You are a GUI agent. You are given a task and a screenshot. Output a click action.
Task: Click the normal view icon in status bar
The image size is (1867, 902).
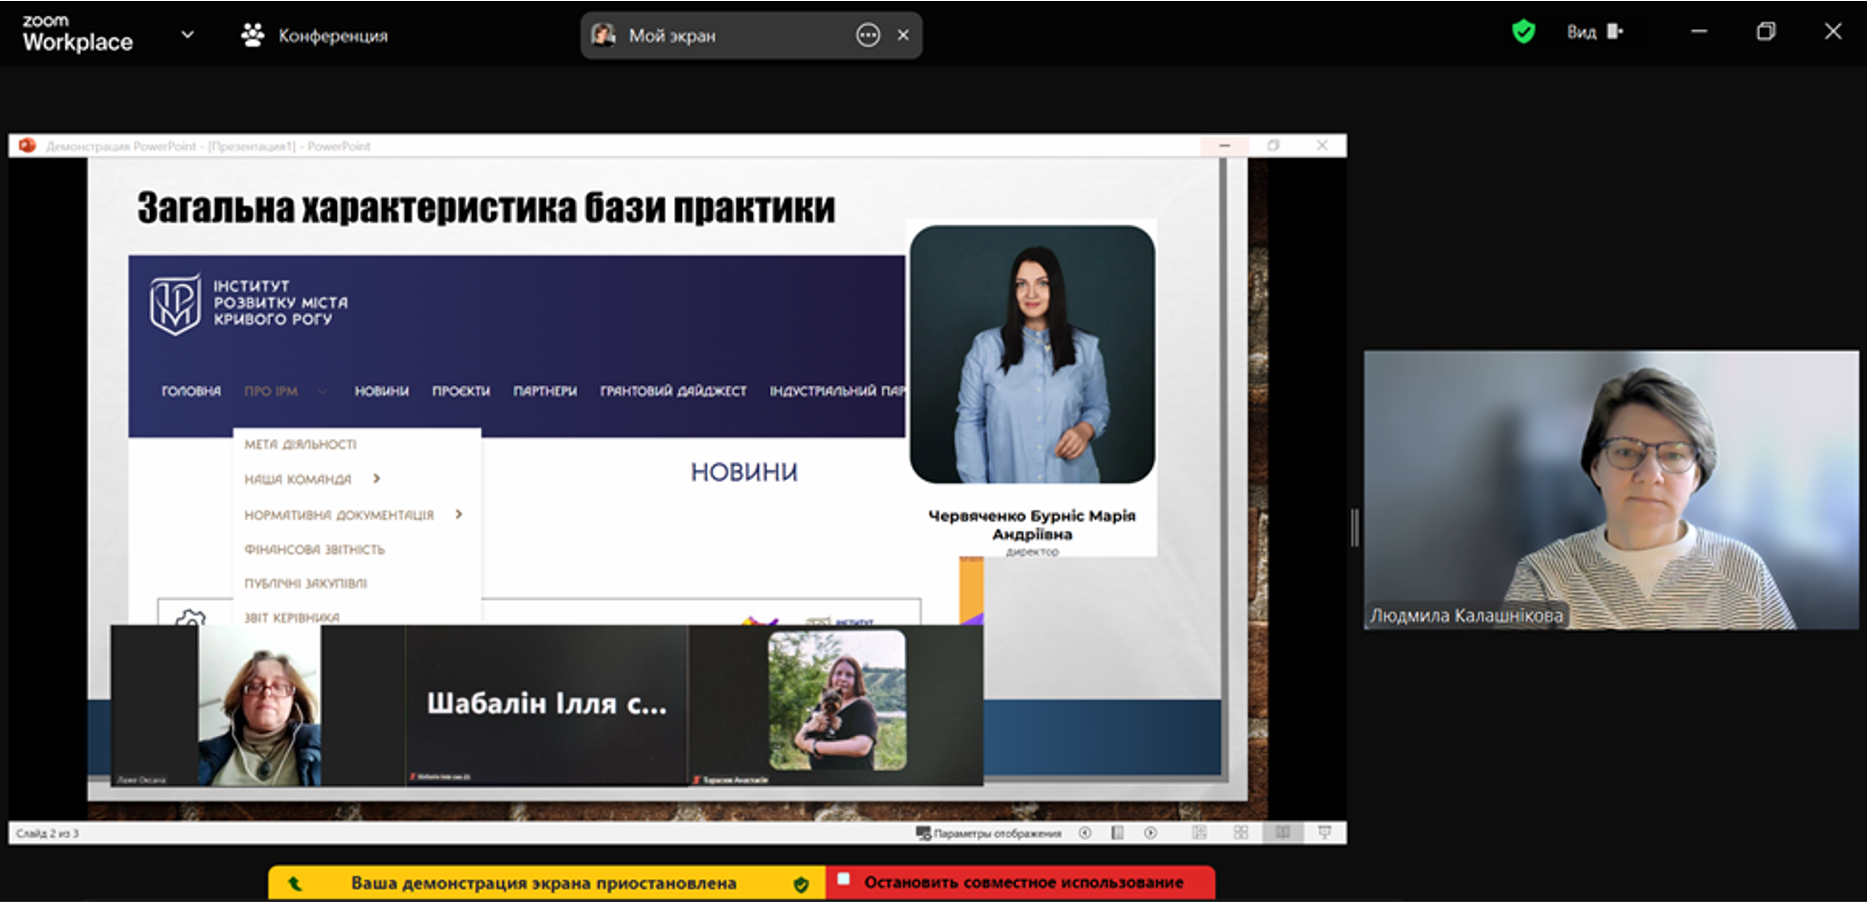[1199, 833]
